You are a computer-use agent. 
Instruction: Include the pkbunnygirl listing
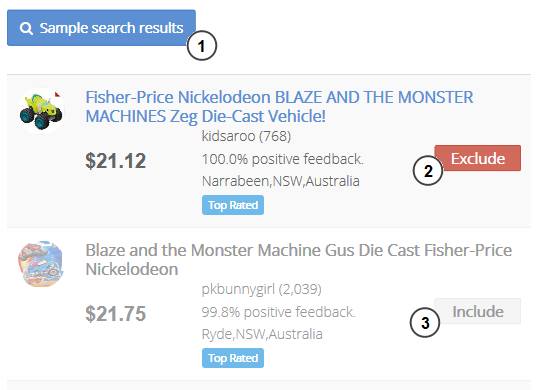[x=478, y=311]
